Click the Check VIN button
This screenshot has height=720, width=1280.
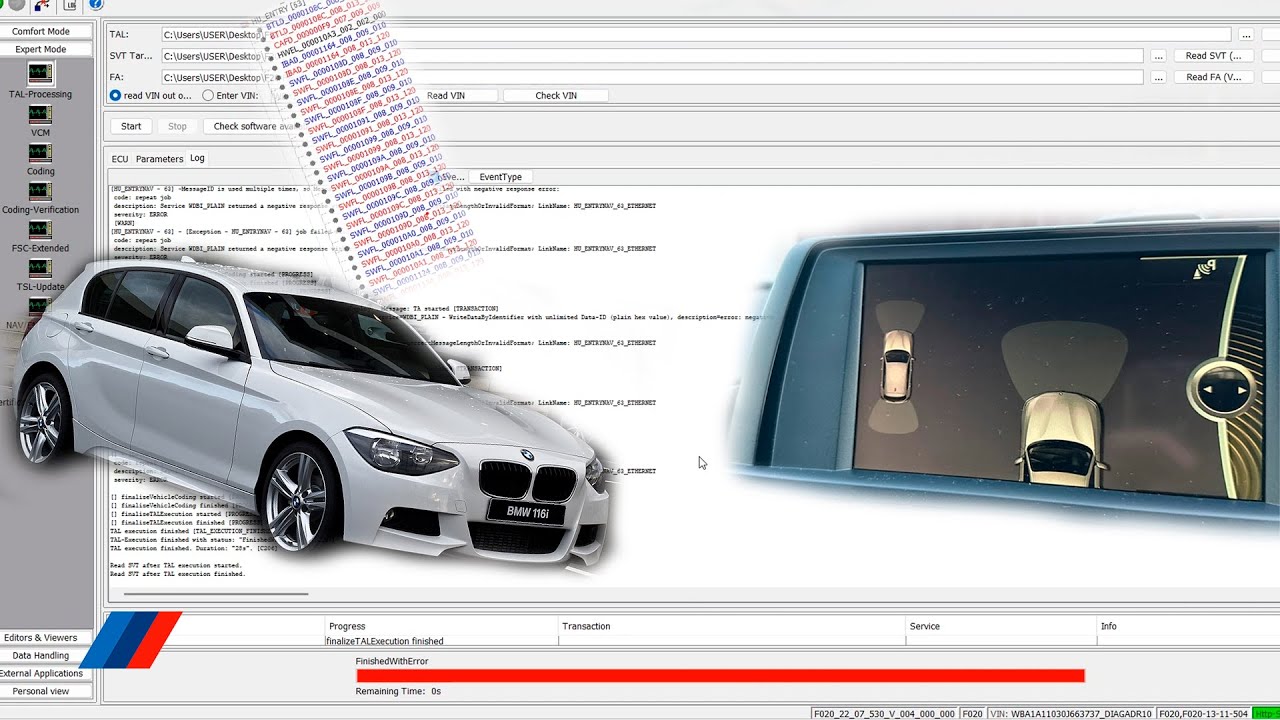pos(556,96)
